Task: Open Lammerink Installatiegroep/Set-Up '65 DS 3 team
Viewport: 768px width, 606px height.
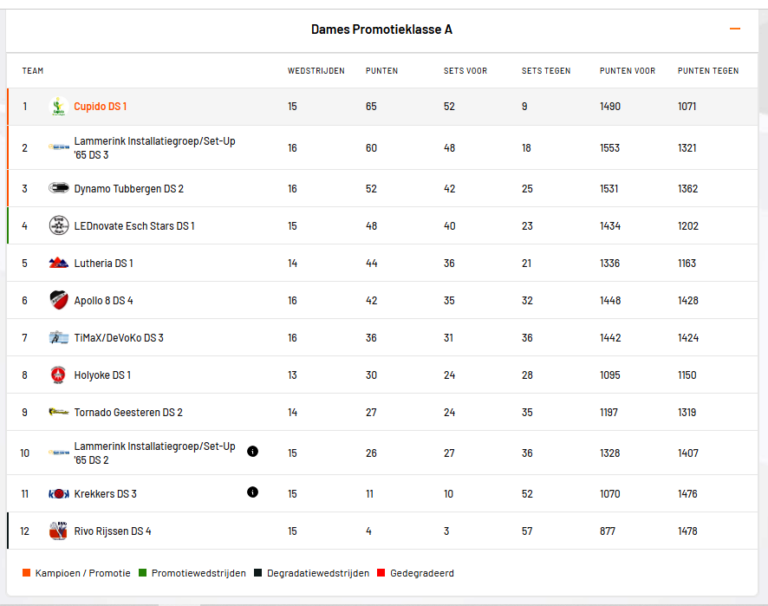Action: [x=154, y=148]
